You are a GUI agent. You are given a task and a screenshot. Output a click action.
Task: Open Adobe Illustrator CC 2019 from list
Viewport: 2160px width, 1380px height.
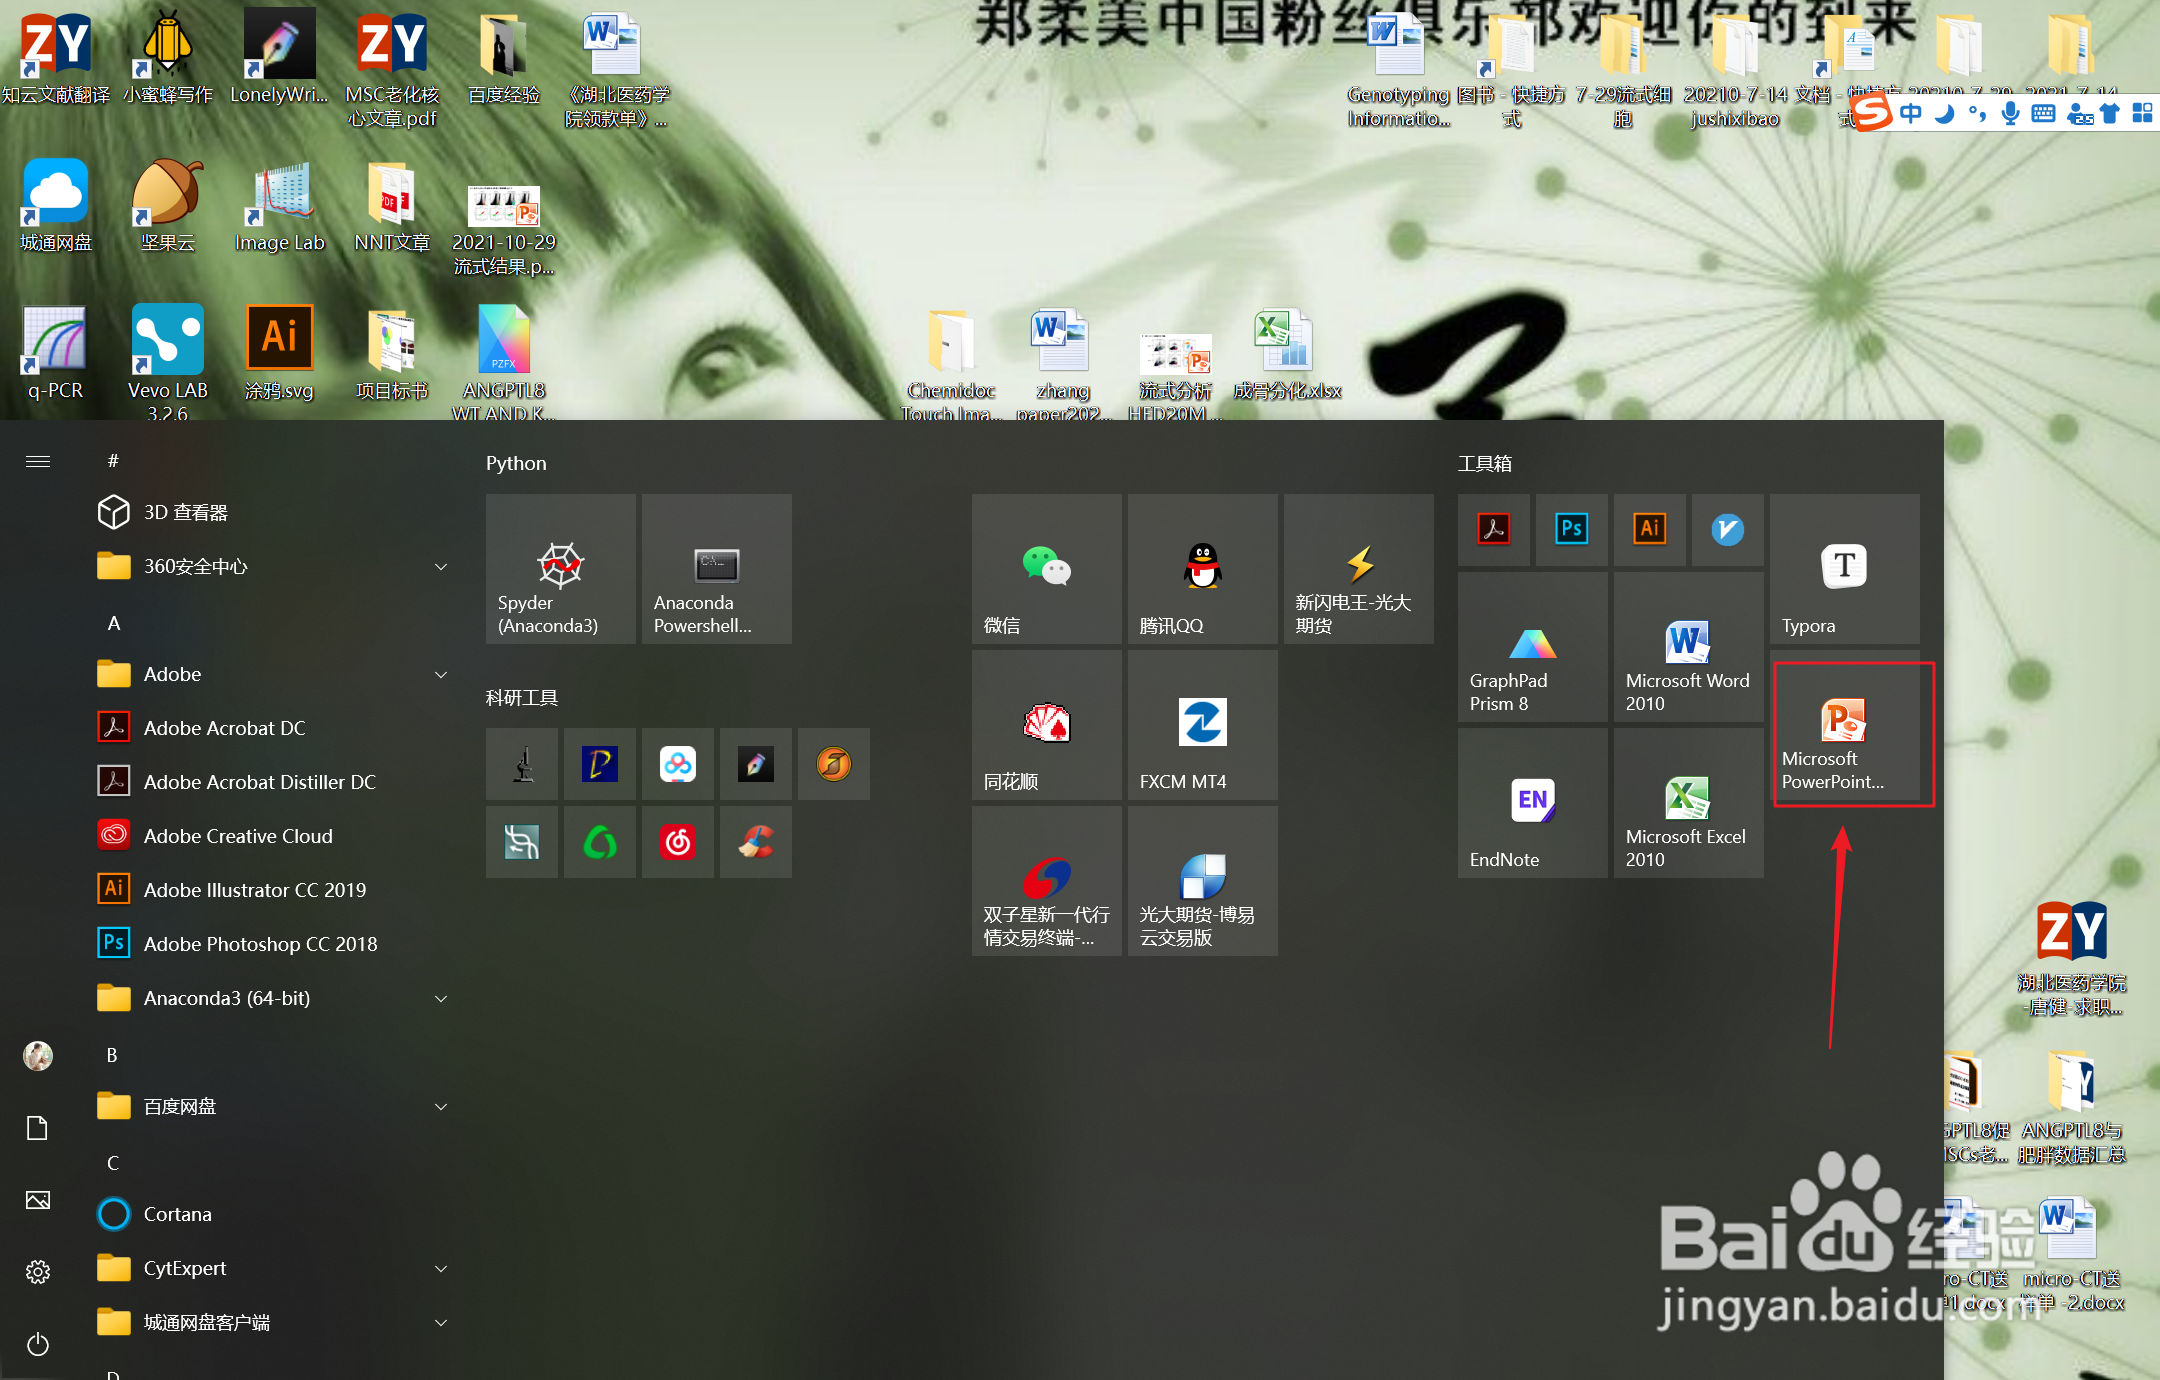pos(254,890)
